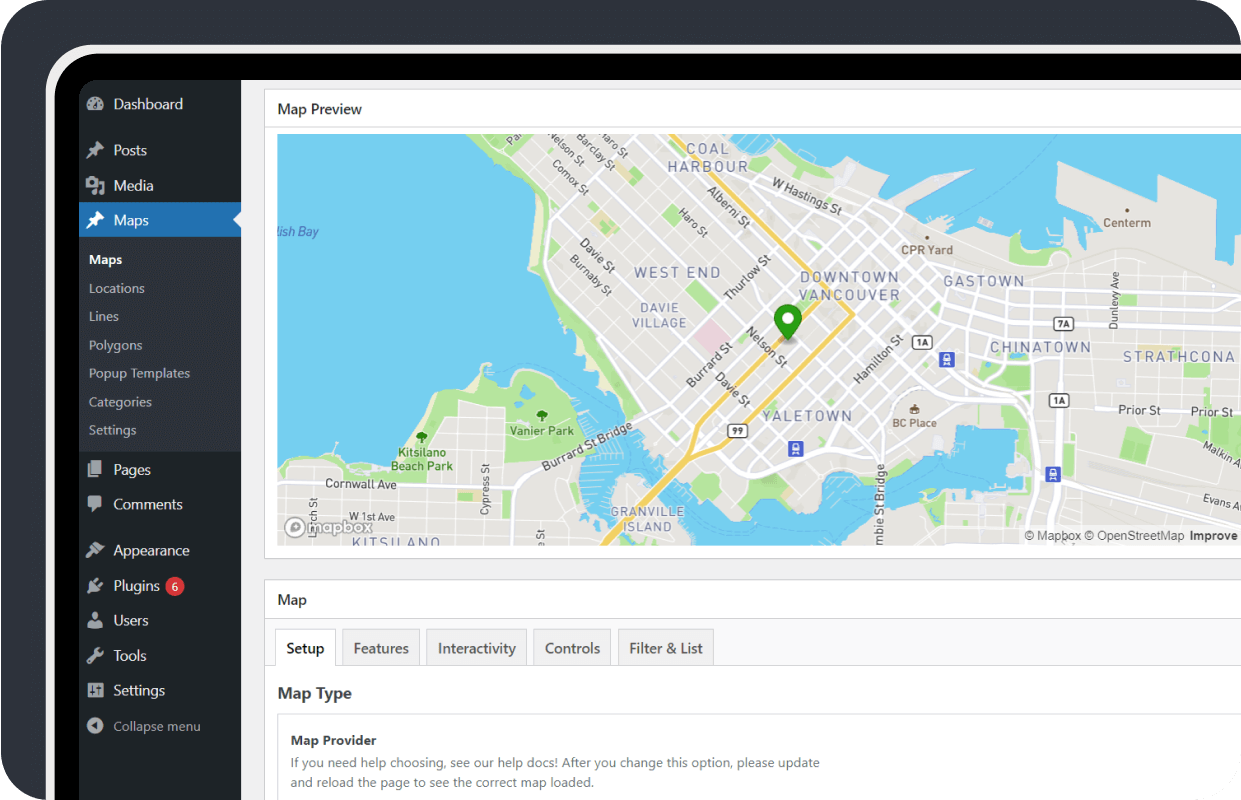Open the Interactivity tab
Image resolution: width=1241 pixels, height=800 pixels.
tap(476, 647)
